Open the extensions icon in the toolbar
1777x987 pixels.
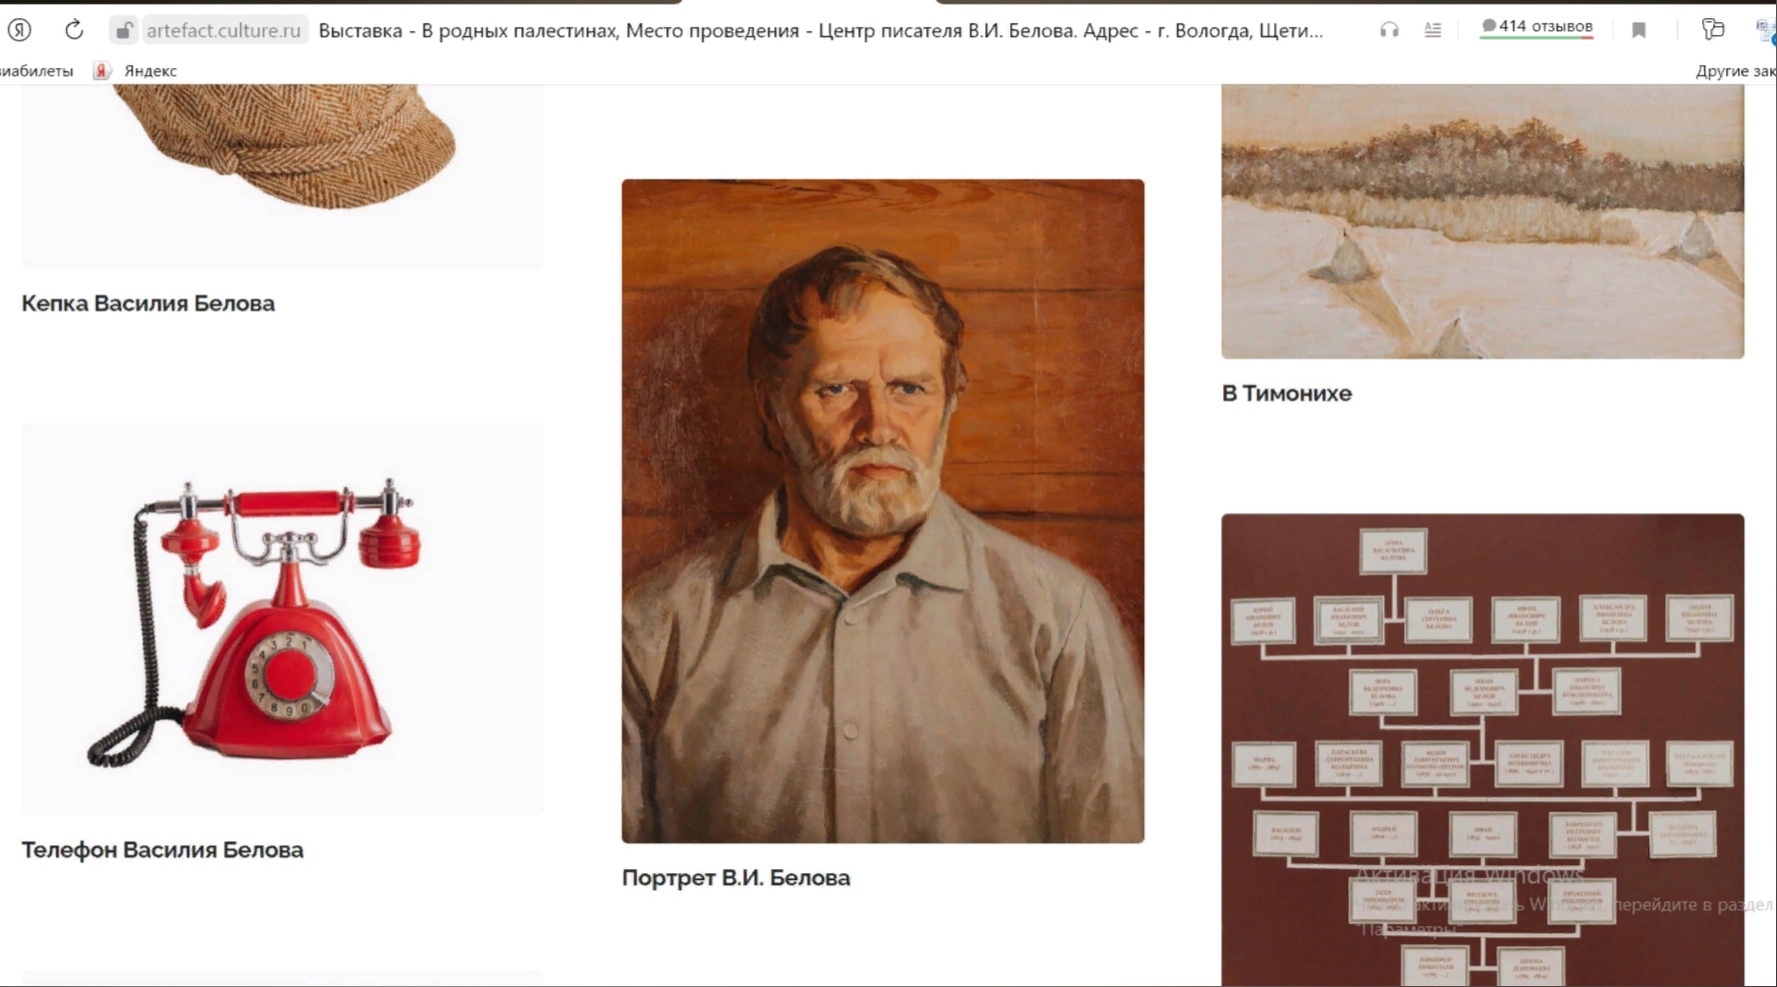[x=1713, y=30]
